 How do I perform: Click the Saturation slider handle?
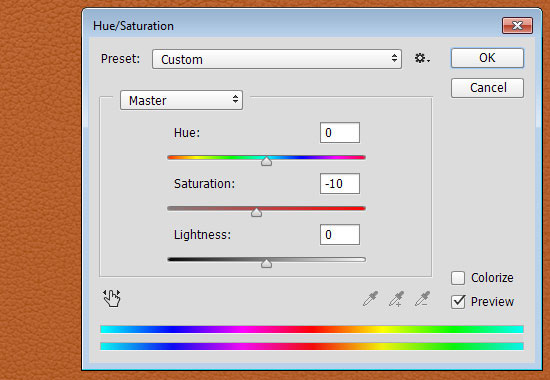256,212
